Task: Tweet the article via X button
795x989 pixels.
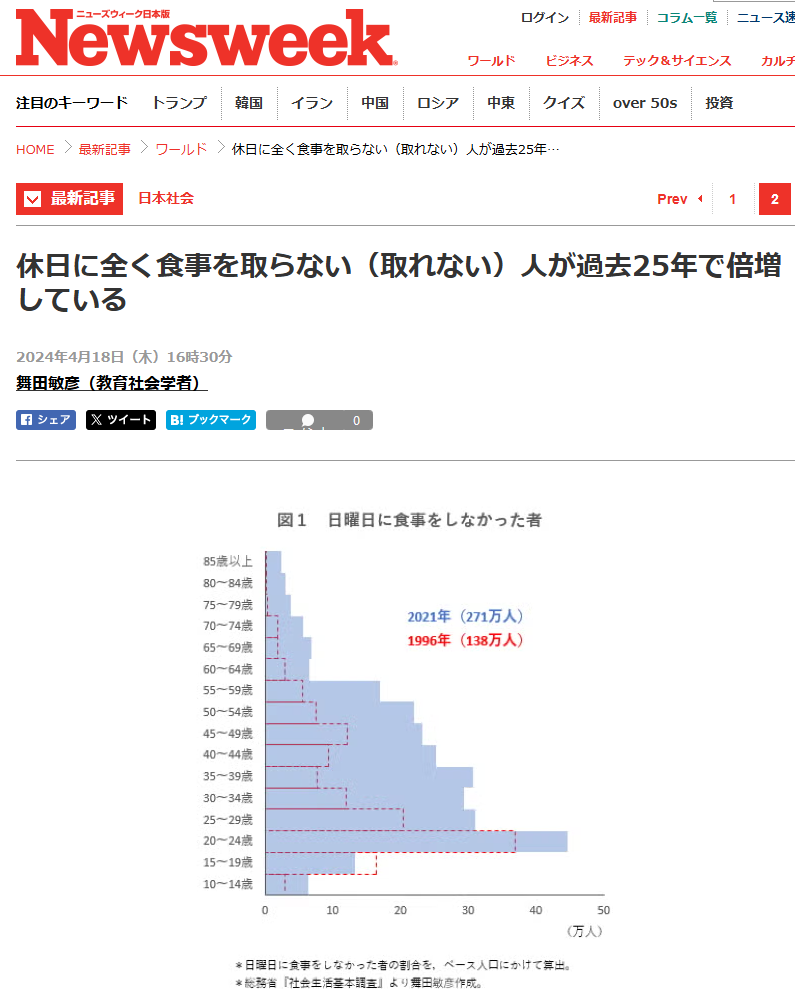Action: [121, 420]
